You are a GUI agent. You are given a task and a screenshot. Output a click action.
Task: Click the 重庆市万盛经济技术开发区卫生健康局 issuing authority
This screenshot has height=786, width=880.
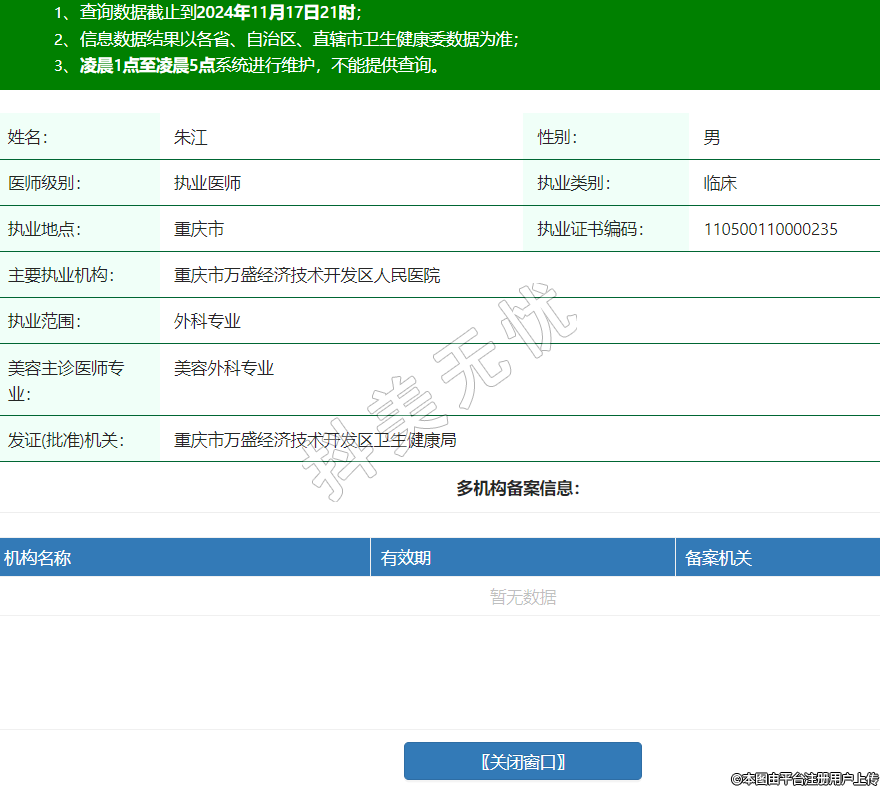pos(315,440)
